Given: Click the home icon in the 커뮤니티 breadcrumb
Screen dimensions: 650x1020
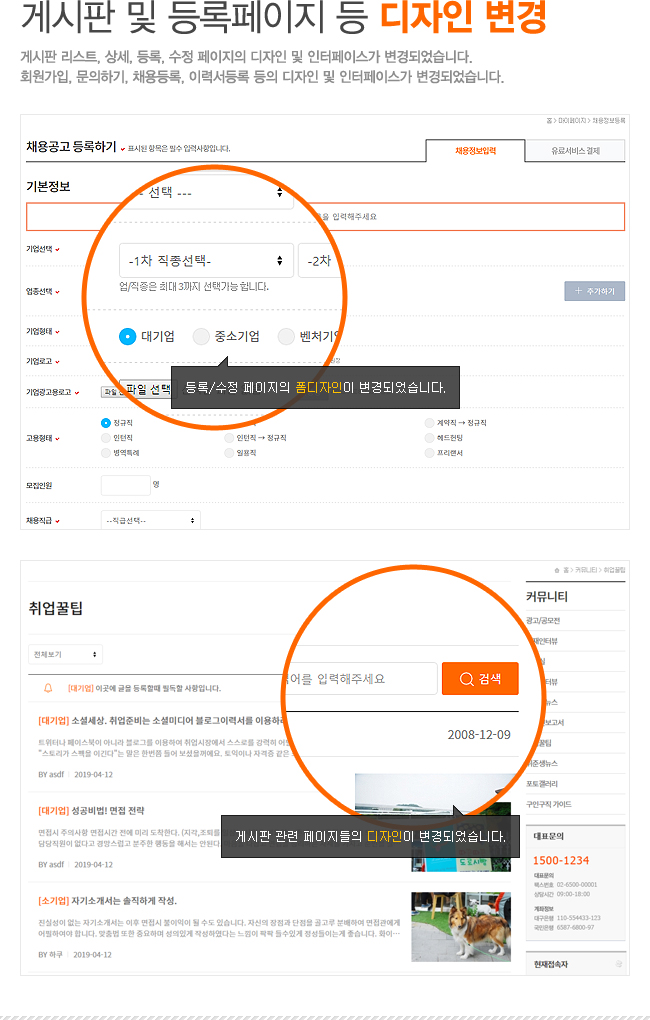Looking at the screenshot, I should tap(557, 570).
